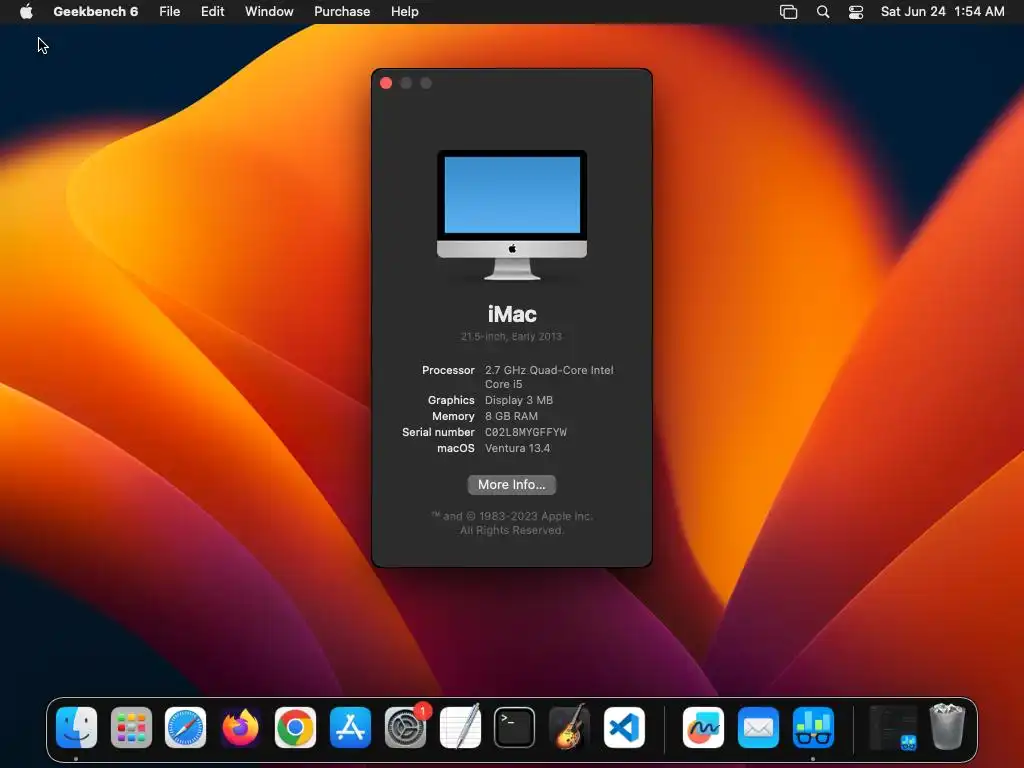1024x768 pixels.
Task: Click the Graphics label
Action: click(x=451, y=400)
